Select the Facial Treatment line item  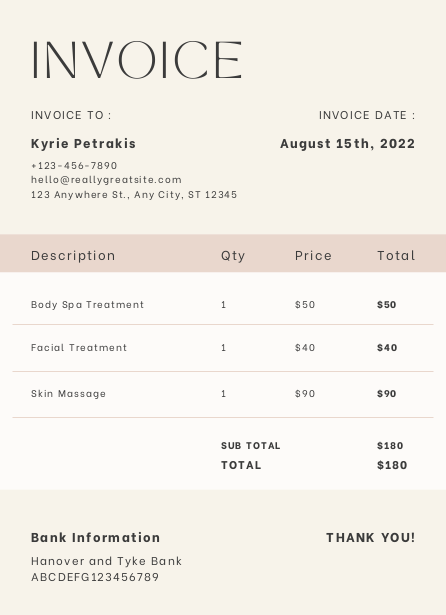tap(223, 348)
